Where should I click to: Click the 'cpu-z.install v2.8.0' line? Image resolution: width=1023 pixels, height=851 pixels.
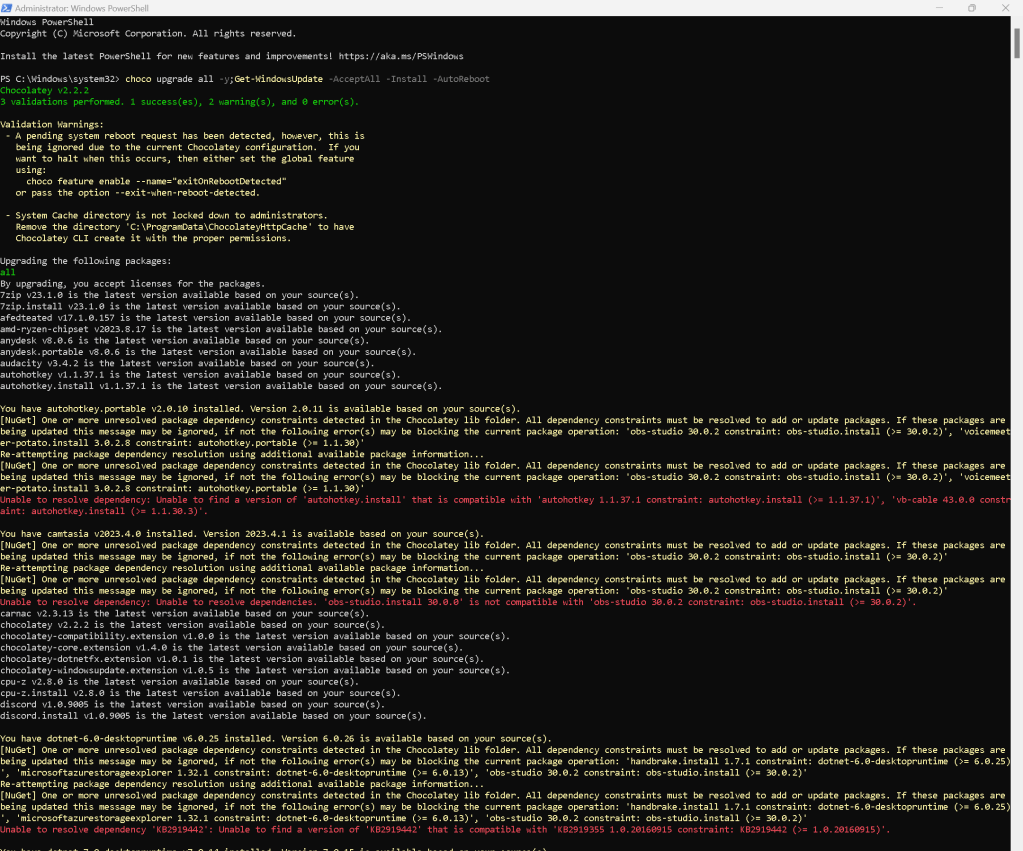[200, 694]
